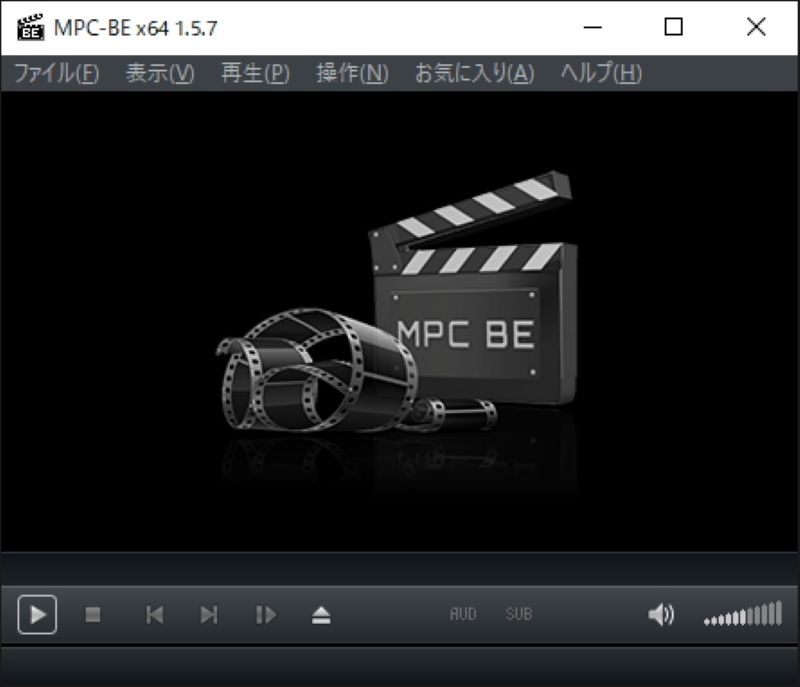800x687 pixels.
Task: Toggle the SUB subtitle indicator
Action: pos(518,616)
